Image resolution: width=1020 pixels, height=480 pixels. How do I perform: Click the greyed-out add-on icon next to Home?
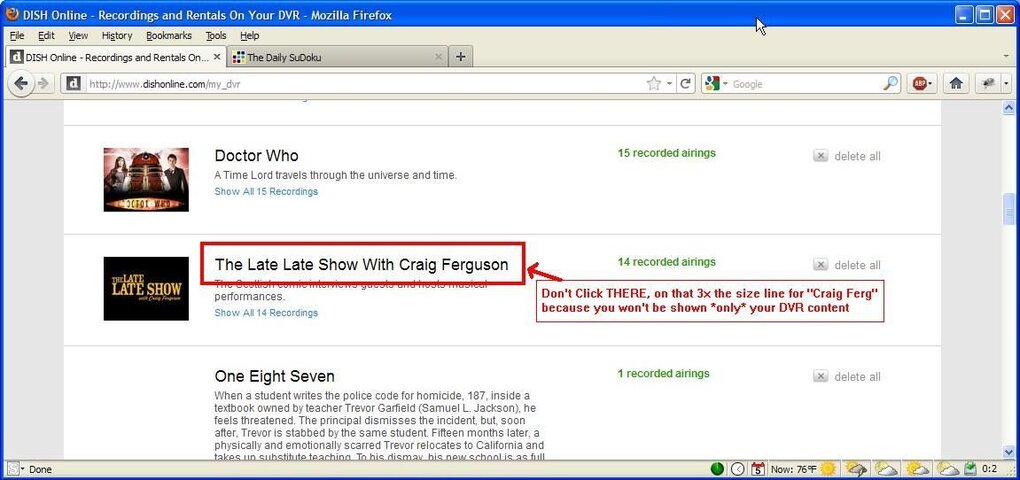989,83
